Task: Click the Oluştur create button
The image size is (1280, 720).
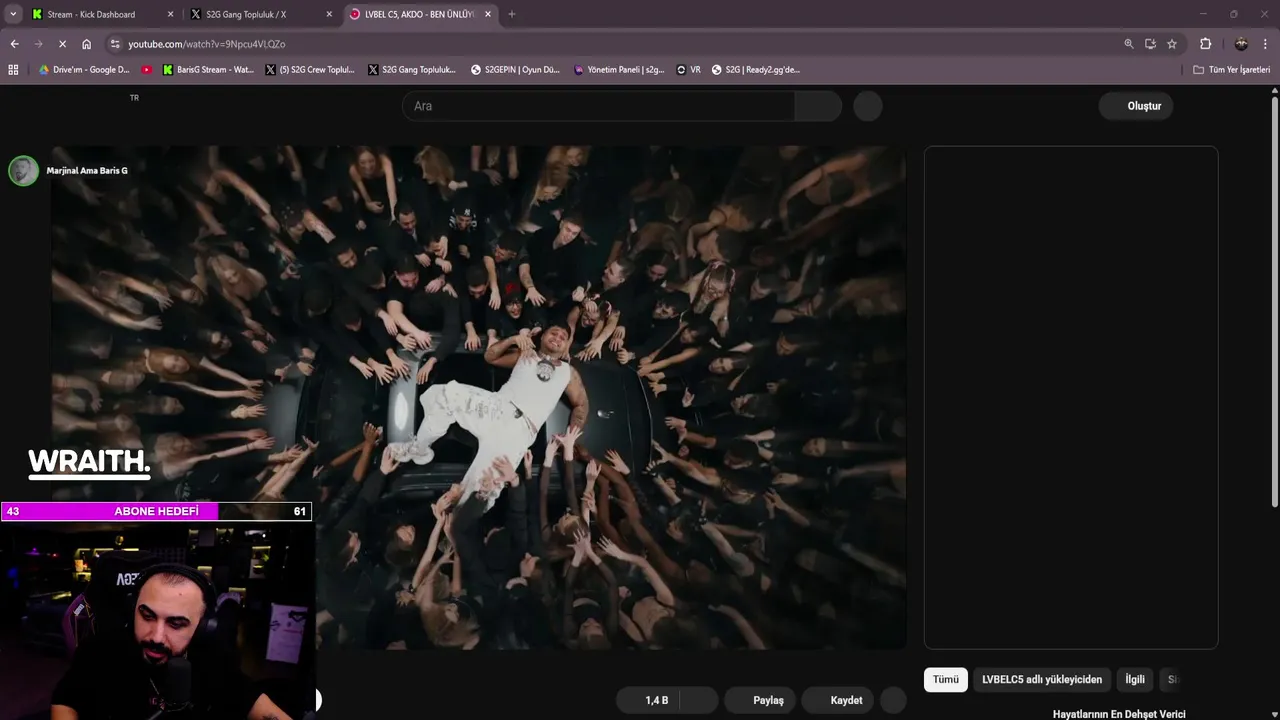Action: coord(1136,106)
